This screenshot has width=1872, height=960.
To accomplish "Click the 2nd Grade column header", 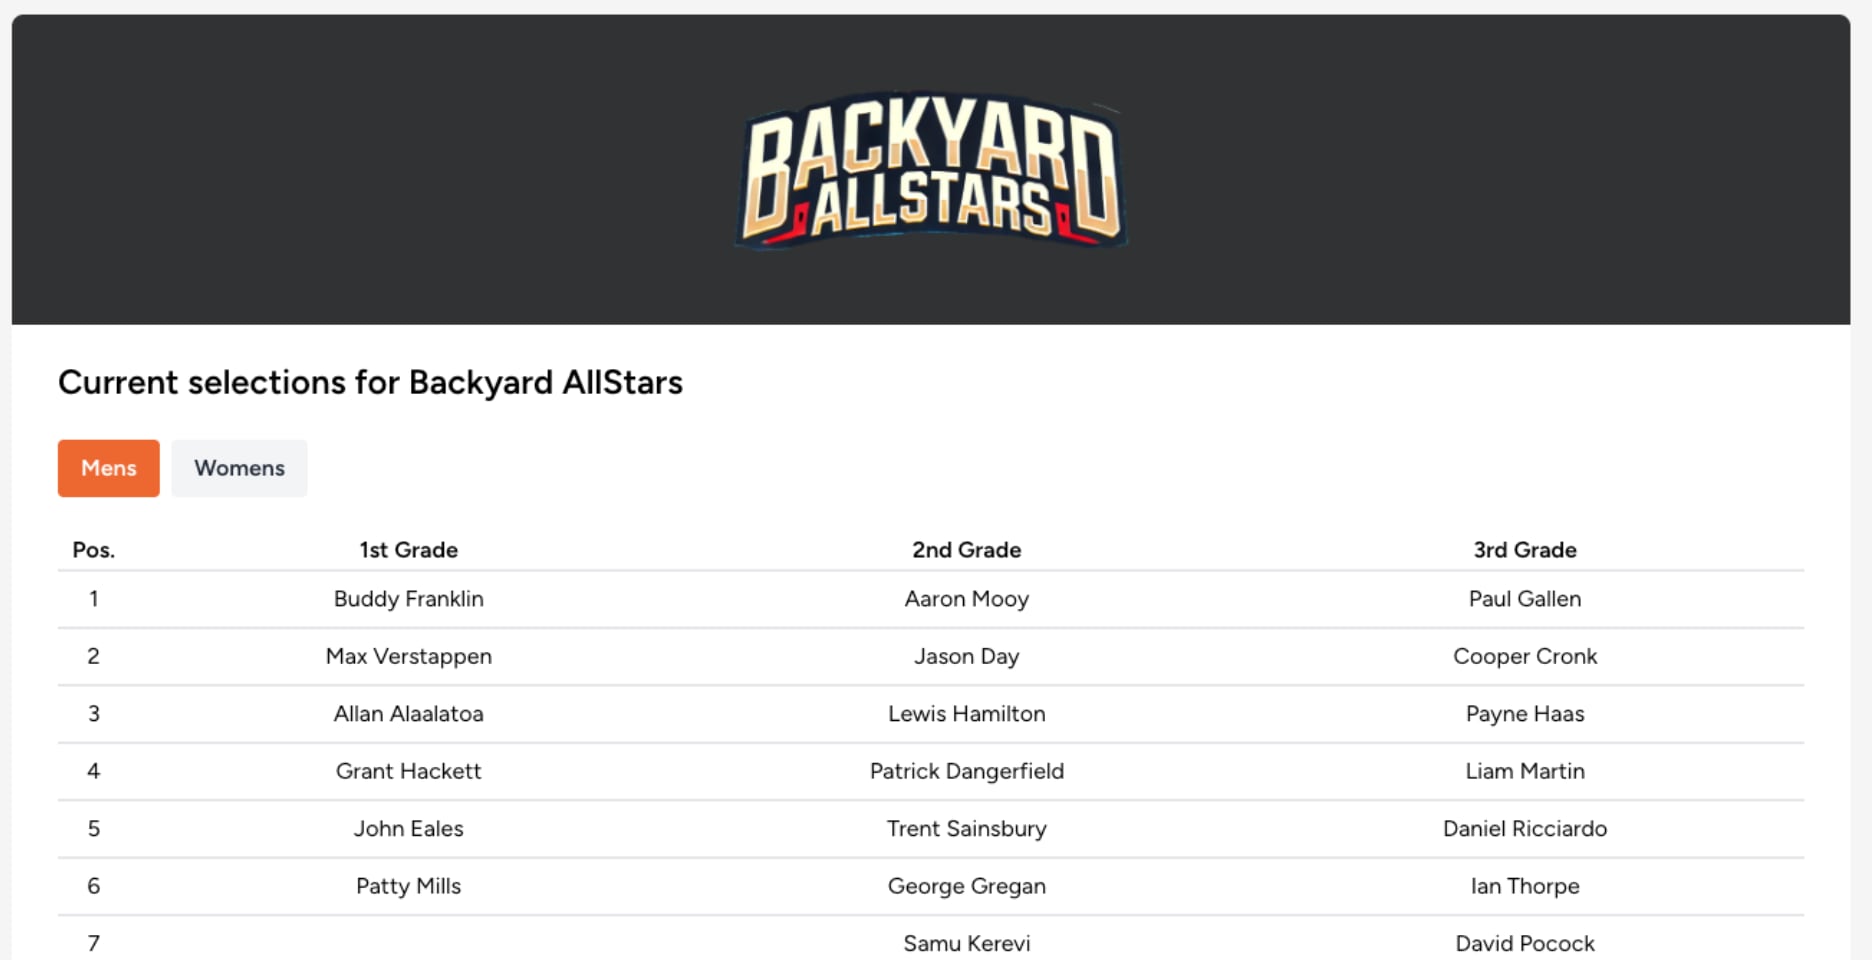I will [966, 550].
